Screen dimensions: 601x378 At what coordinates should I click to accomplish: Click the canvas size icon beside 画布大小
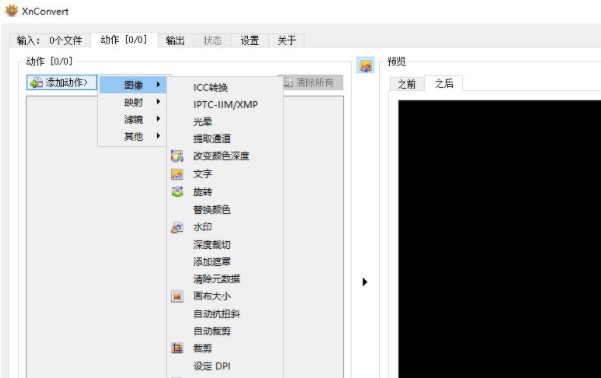pos(177,296)
